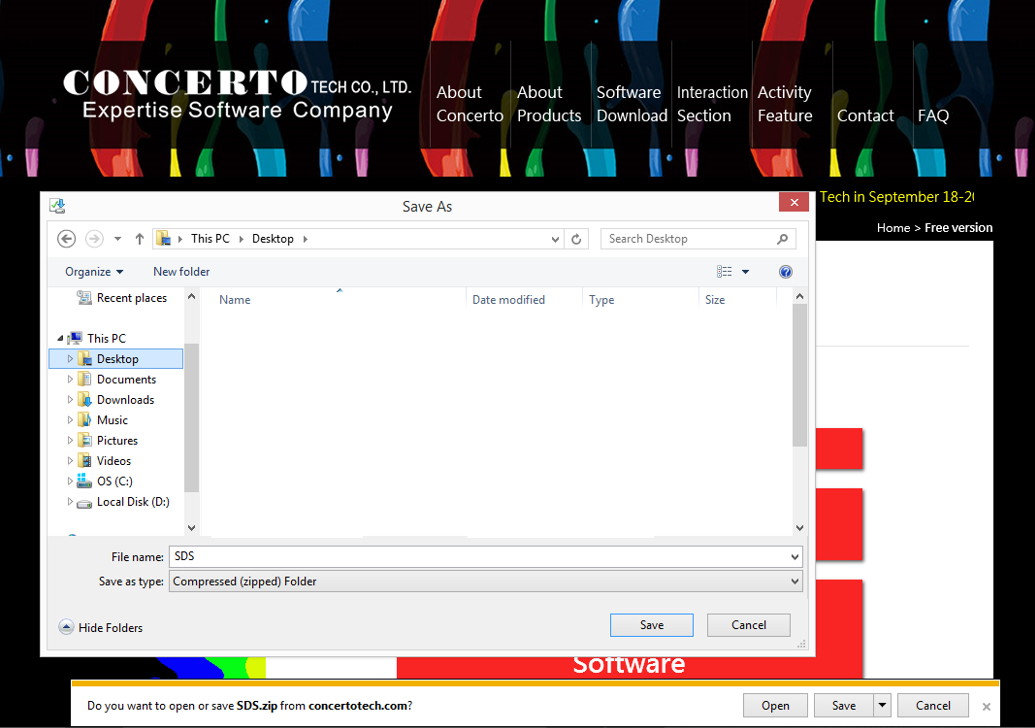Click the Back arrow in Save As dialog
This screenshot has width=1035, height=728.
tap(66, 239)
